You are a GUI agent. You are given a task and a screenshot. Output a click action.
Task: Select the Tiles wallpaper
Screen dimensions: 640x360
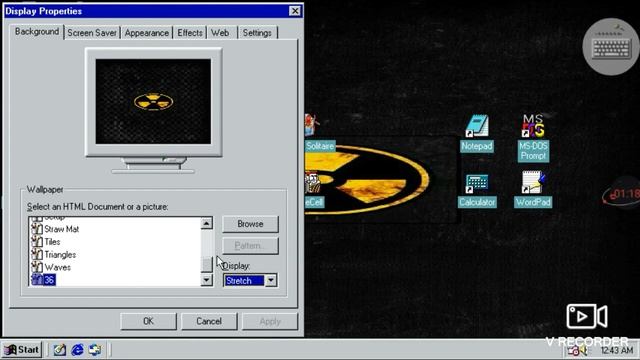[x=52, y=242]
